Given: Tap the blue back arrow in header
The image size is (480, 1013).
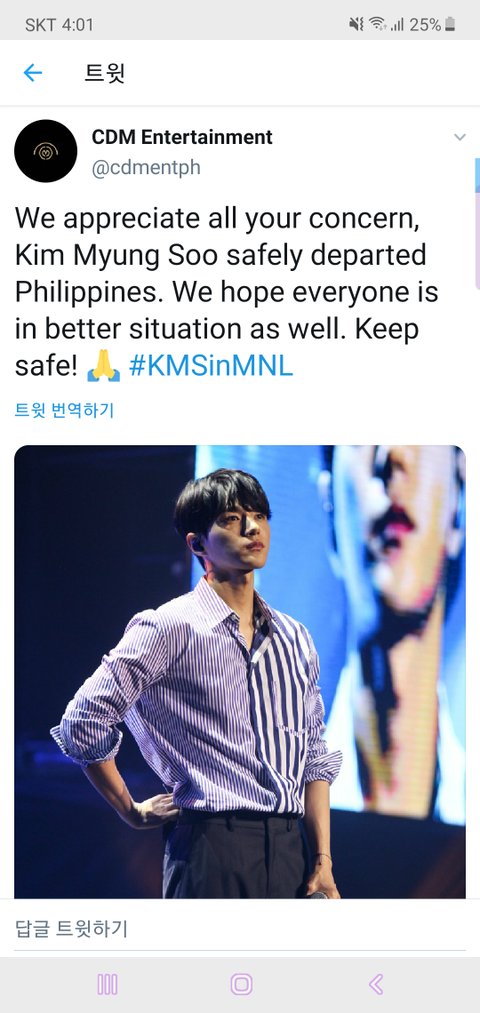Looking at the screenshot, I should point(32,73).
